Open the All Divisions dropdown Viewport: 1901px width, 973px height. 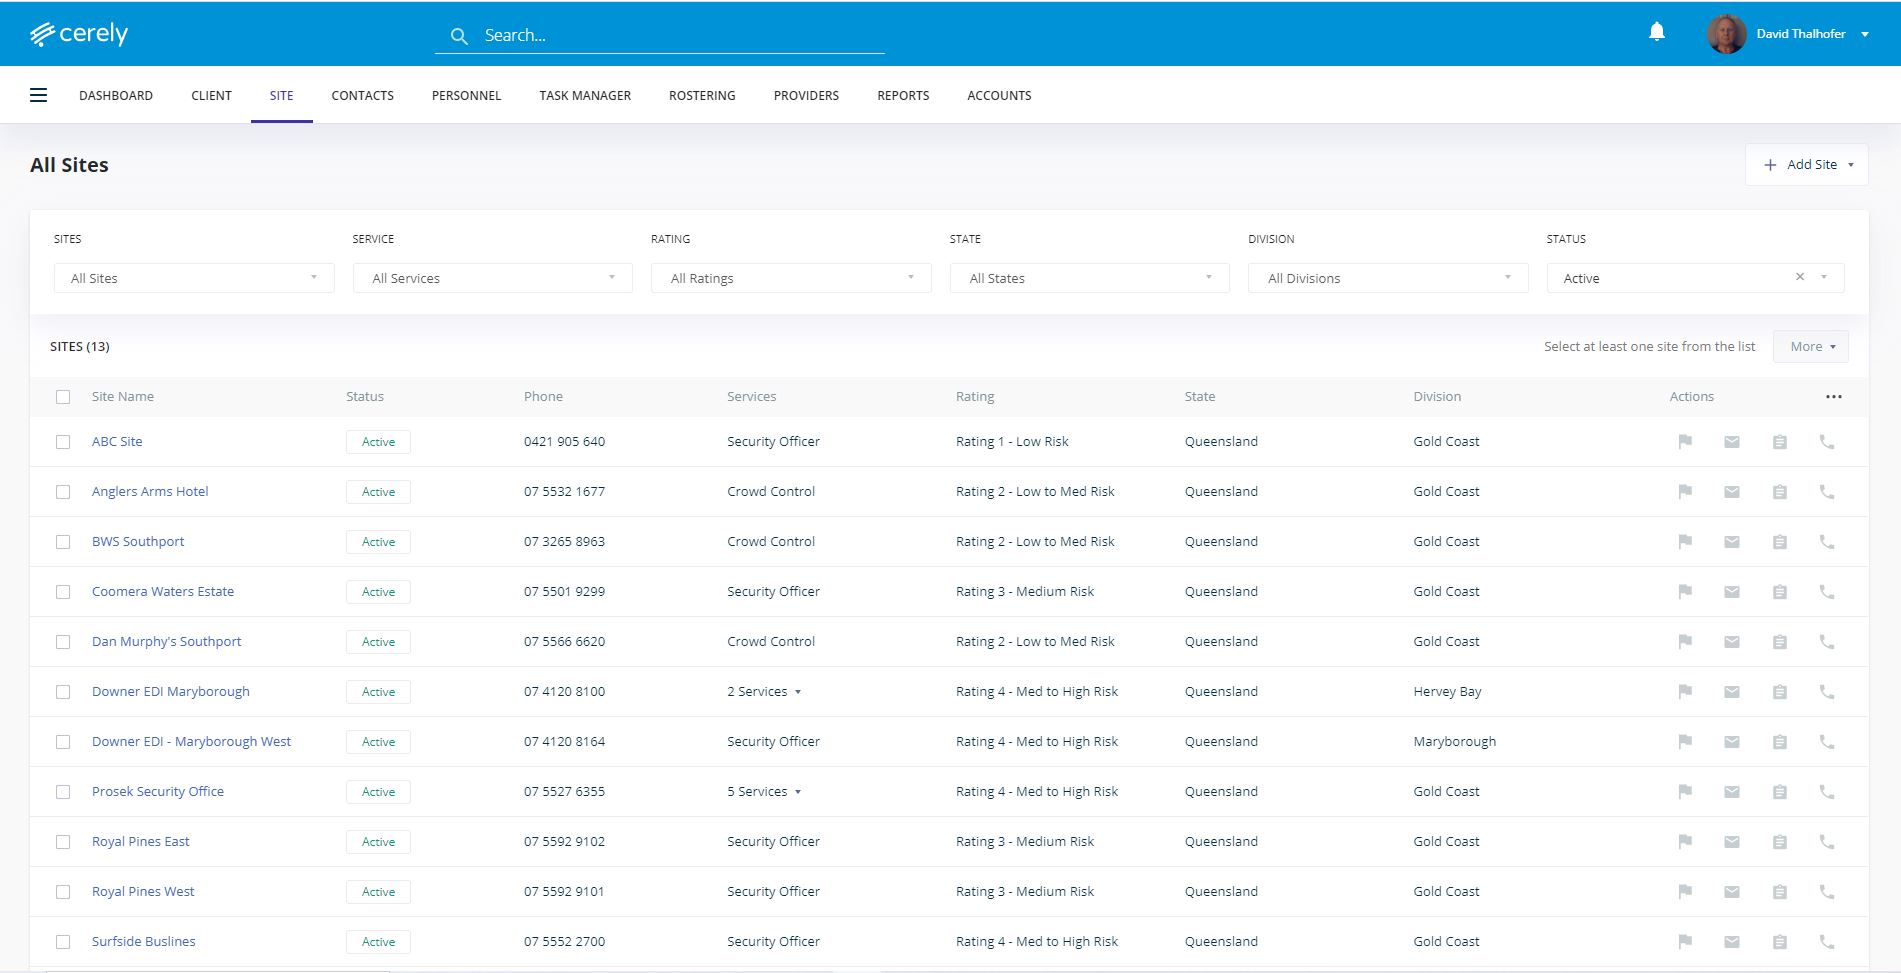click(x=1387, y=278)
